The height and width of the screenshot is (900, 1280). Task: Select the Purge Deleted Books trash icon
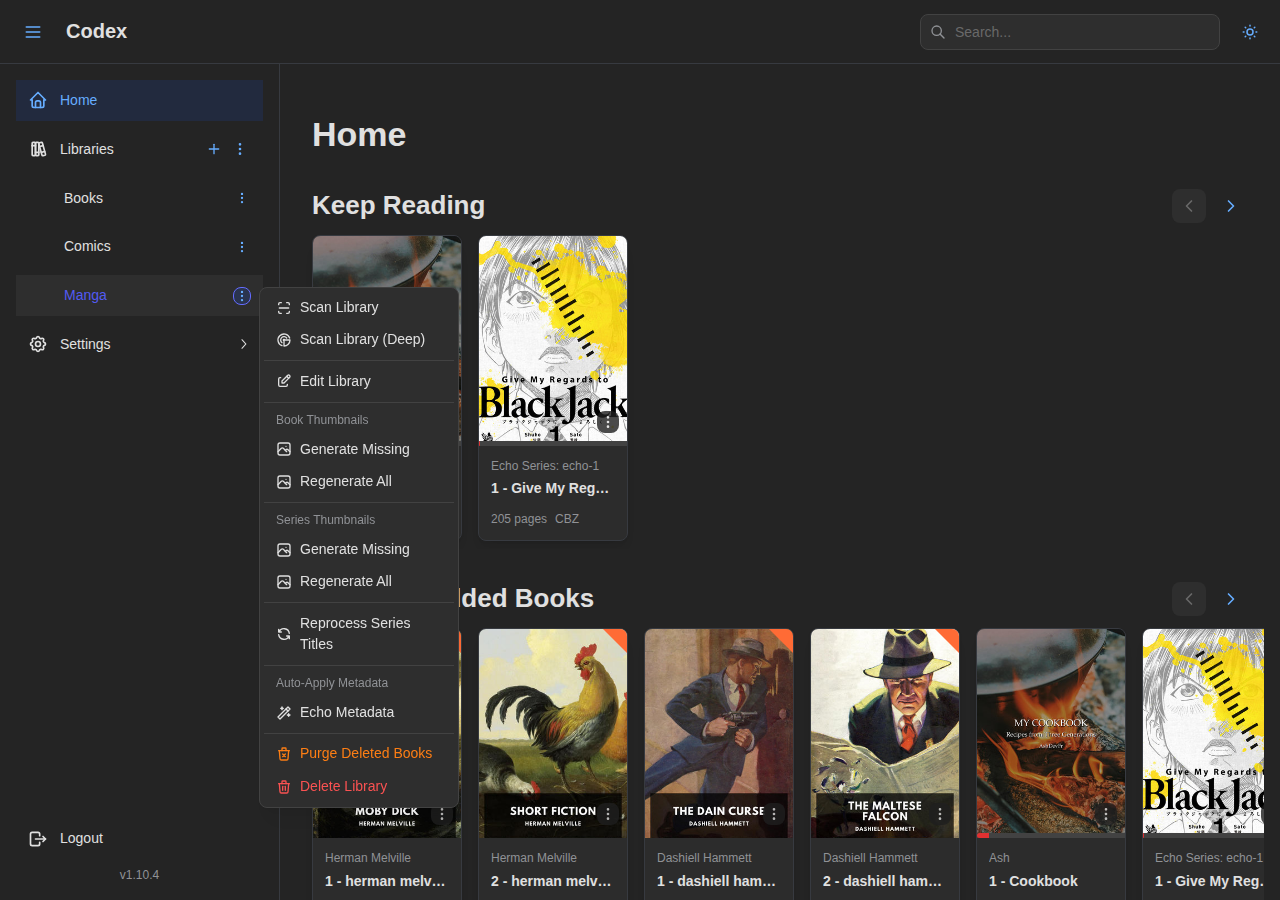click(284, 753)
